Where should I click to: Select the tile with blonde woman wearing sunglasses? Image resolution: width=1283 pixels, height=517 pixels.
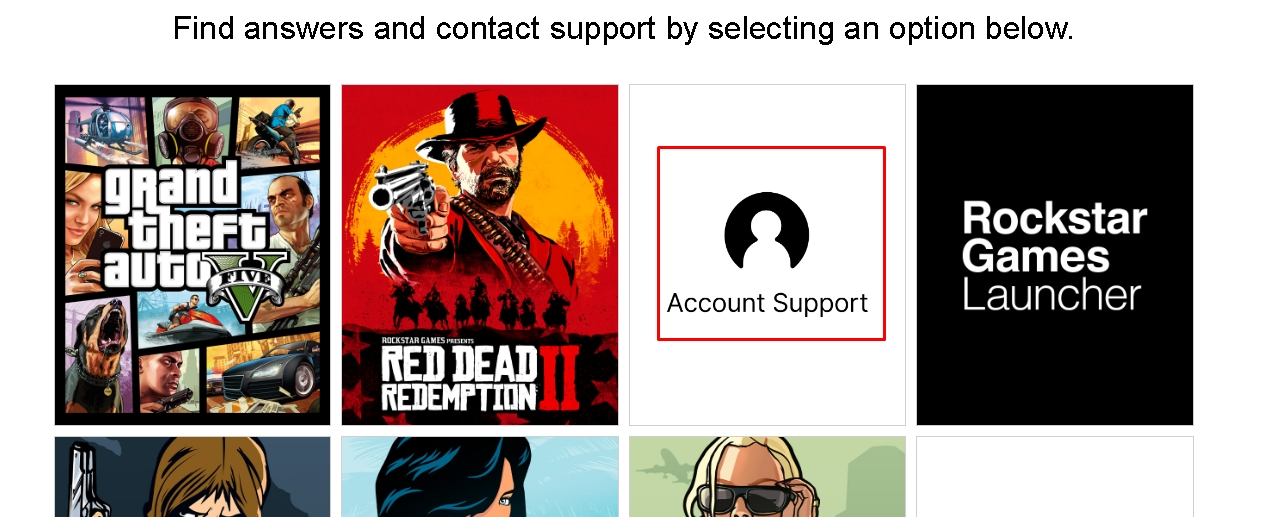(767, 477)
